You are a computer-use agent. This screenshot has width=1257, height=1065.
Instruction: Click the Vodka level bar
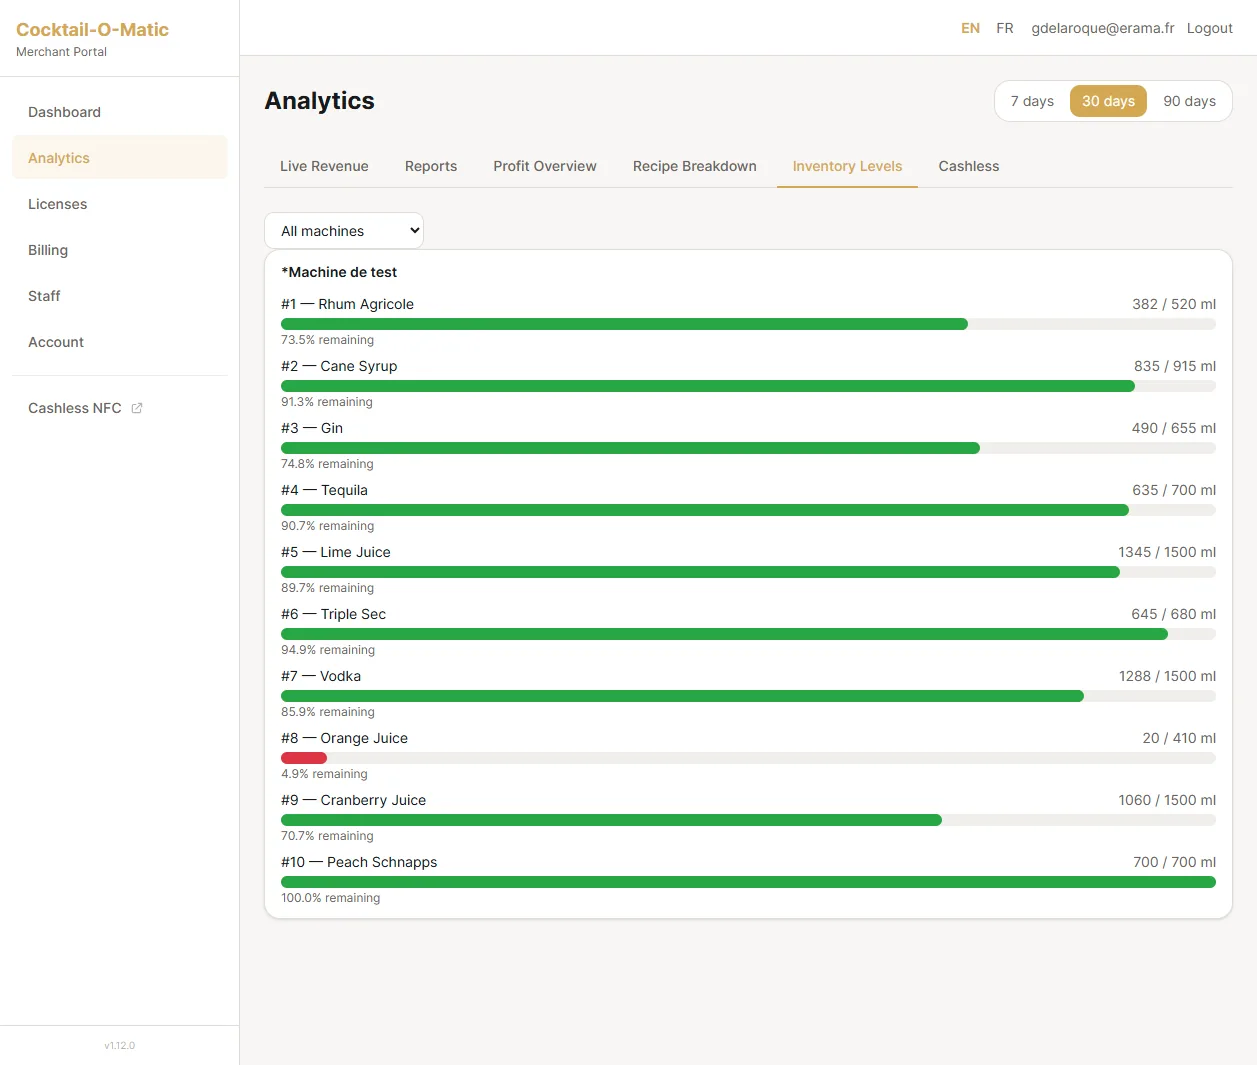point(748,696)
